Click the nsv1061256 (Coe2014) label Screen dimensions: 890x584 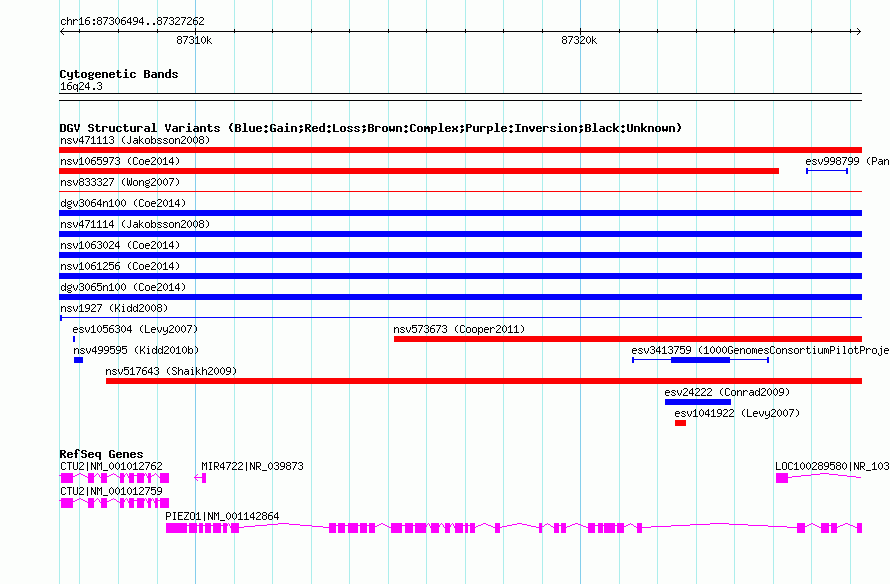120,266
